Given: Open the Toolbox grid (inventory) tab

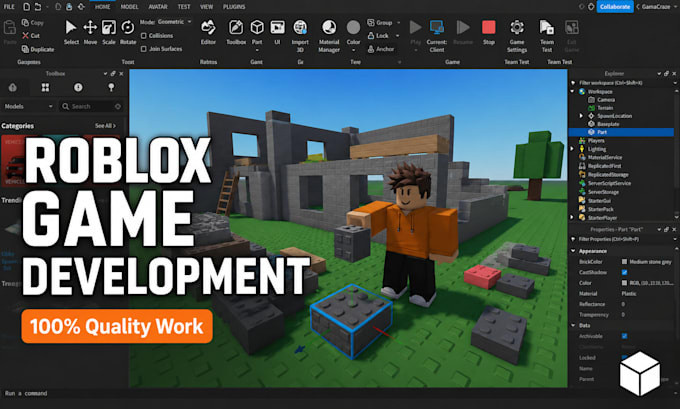Looking at the screenshot, I should (x=45, y=88).
